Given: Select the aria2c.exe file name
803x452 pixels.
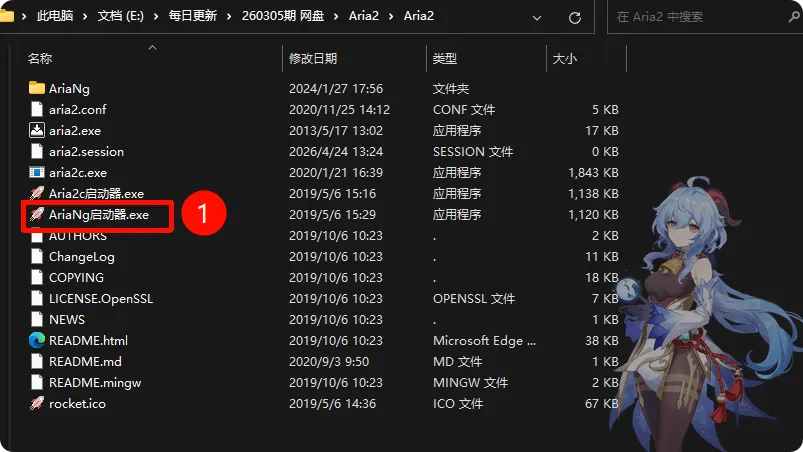Looking at the screenshot, I should 78,173.
